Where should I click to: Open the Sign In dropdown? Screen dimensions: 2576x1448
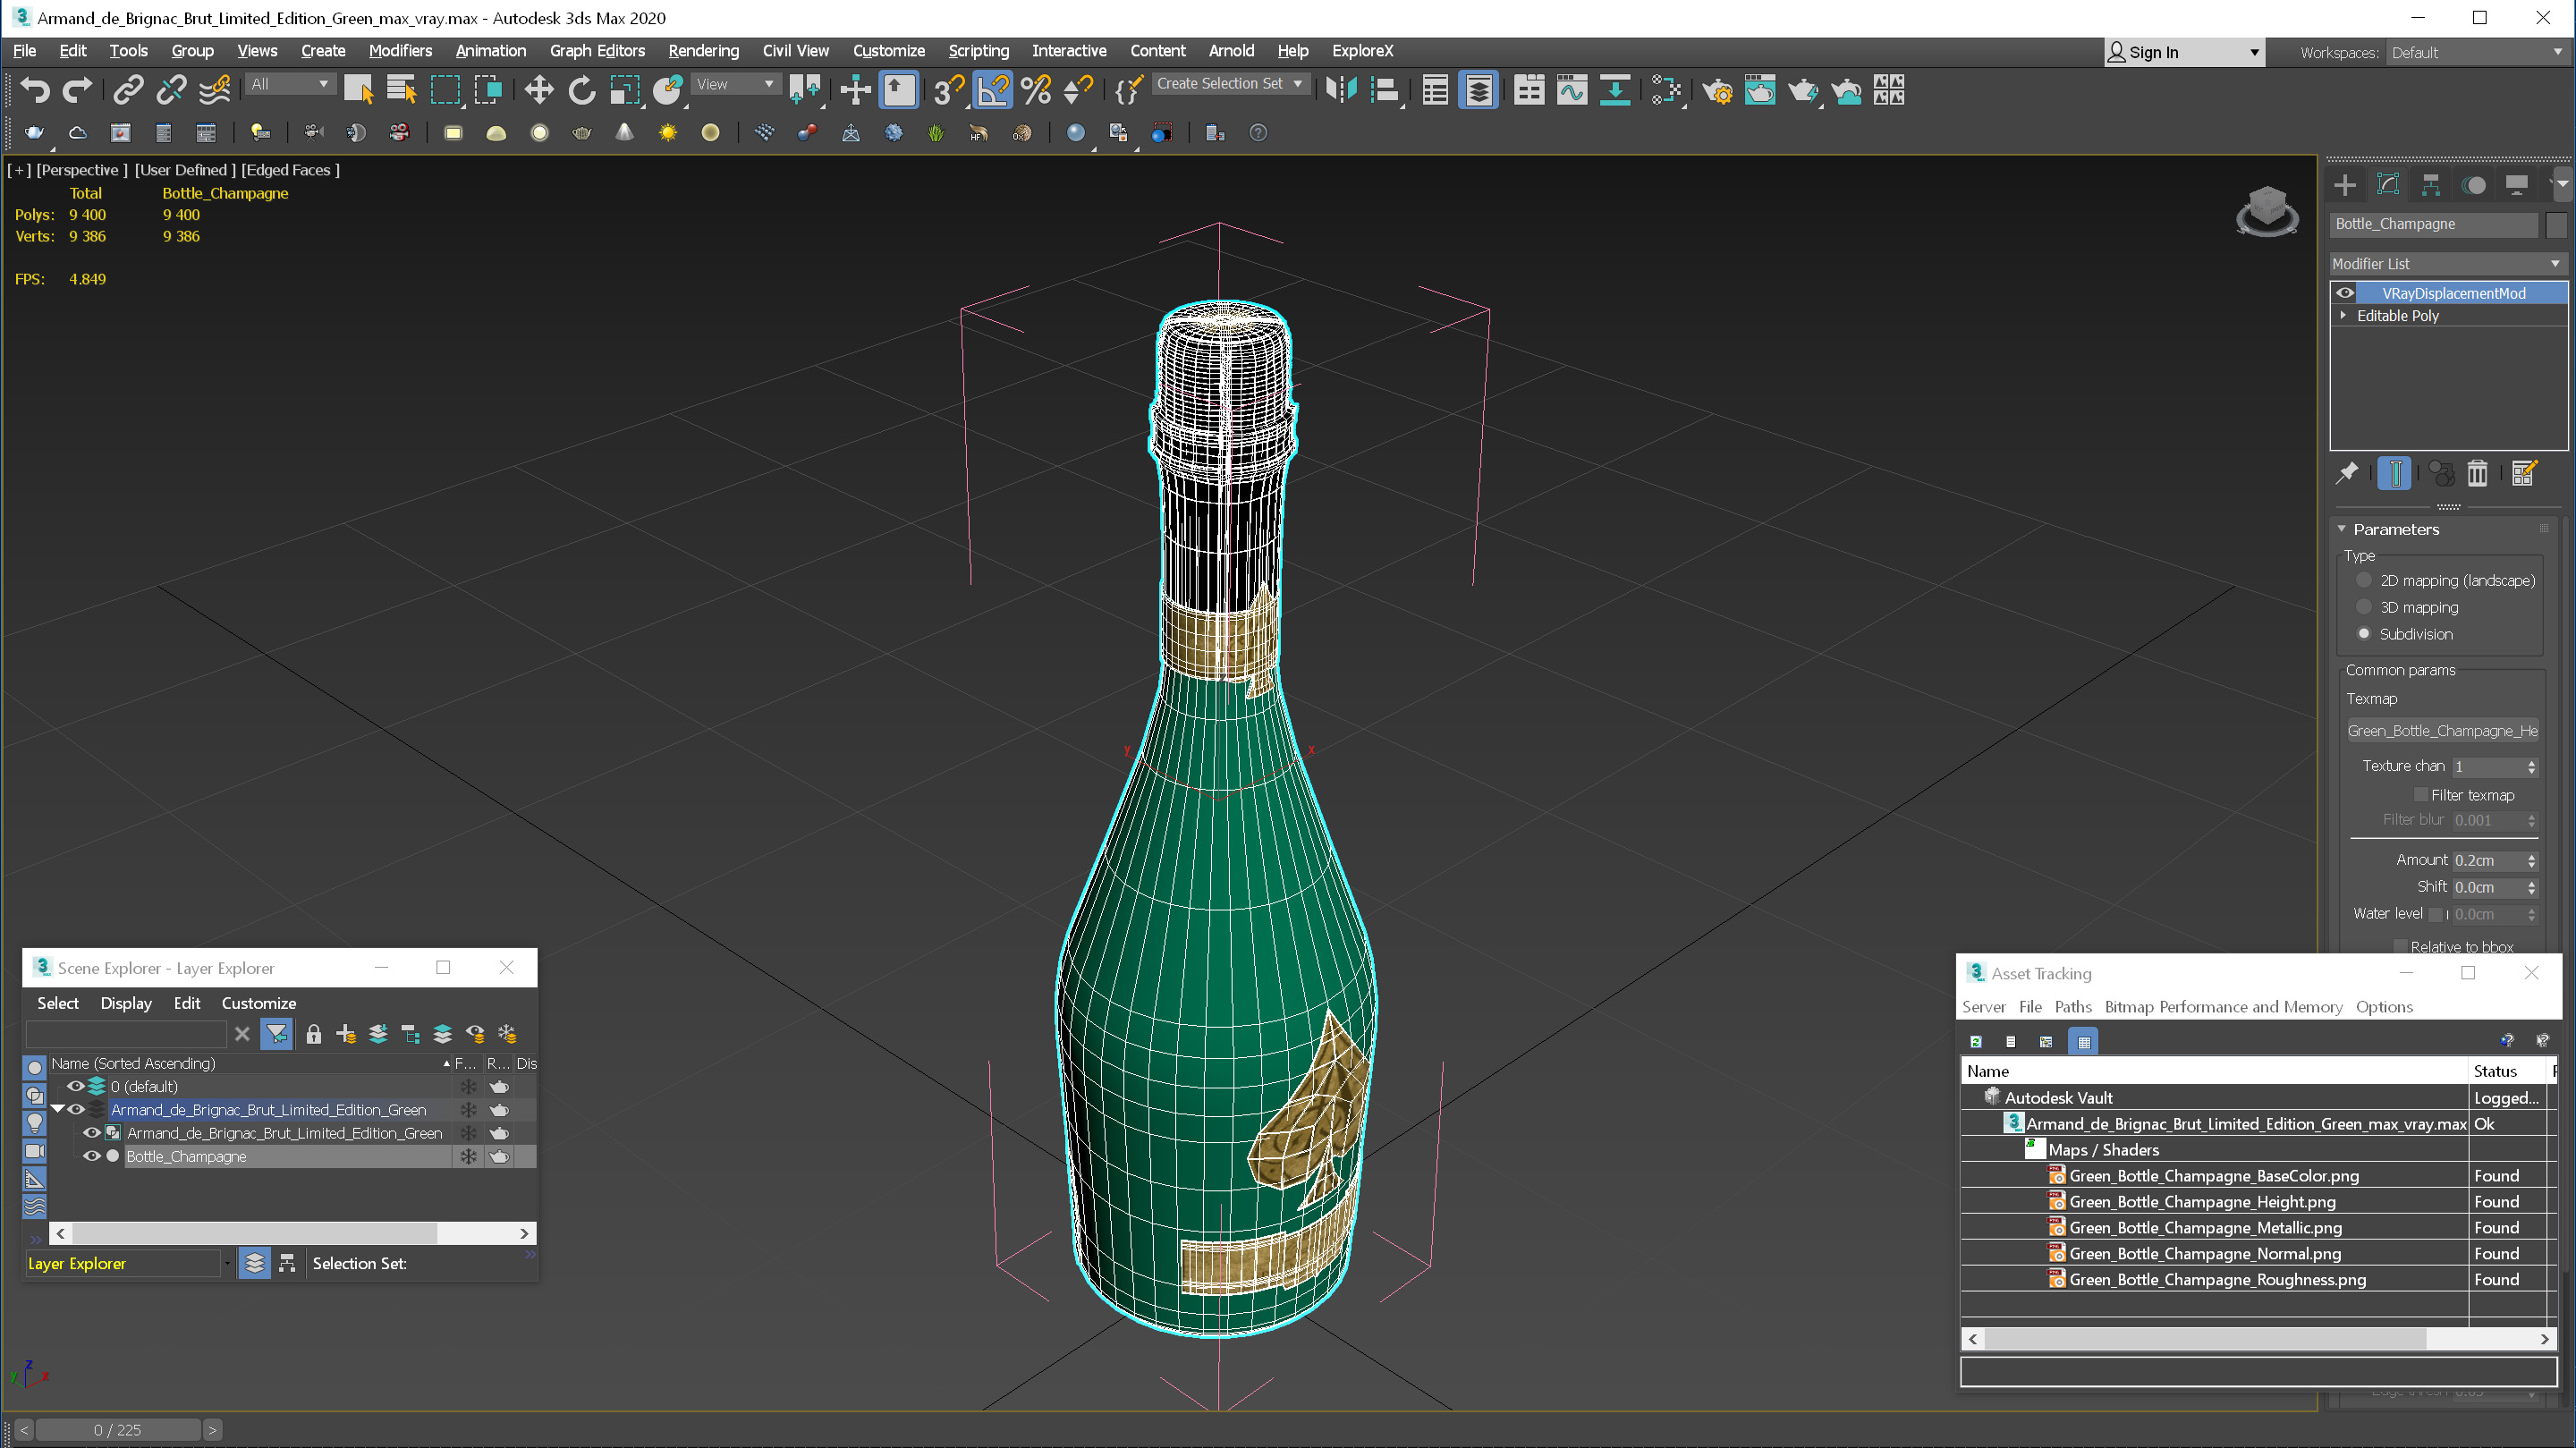point(2183,53)
